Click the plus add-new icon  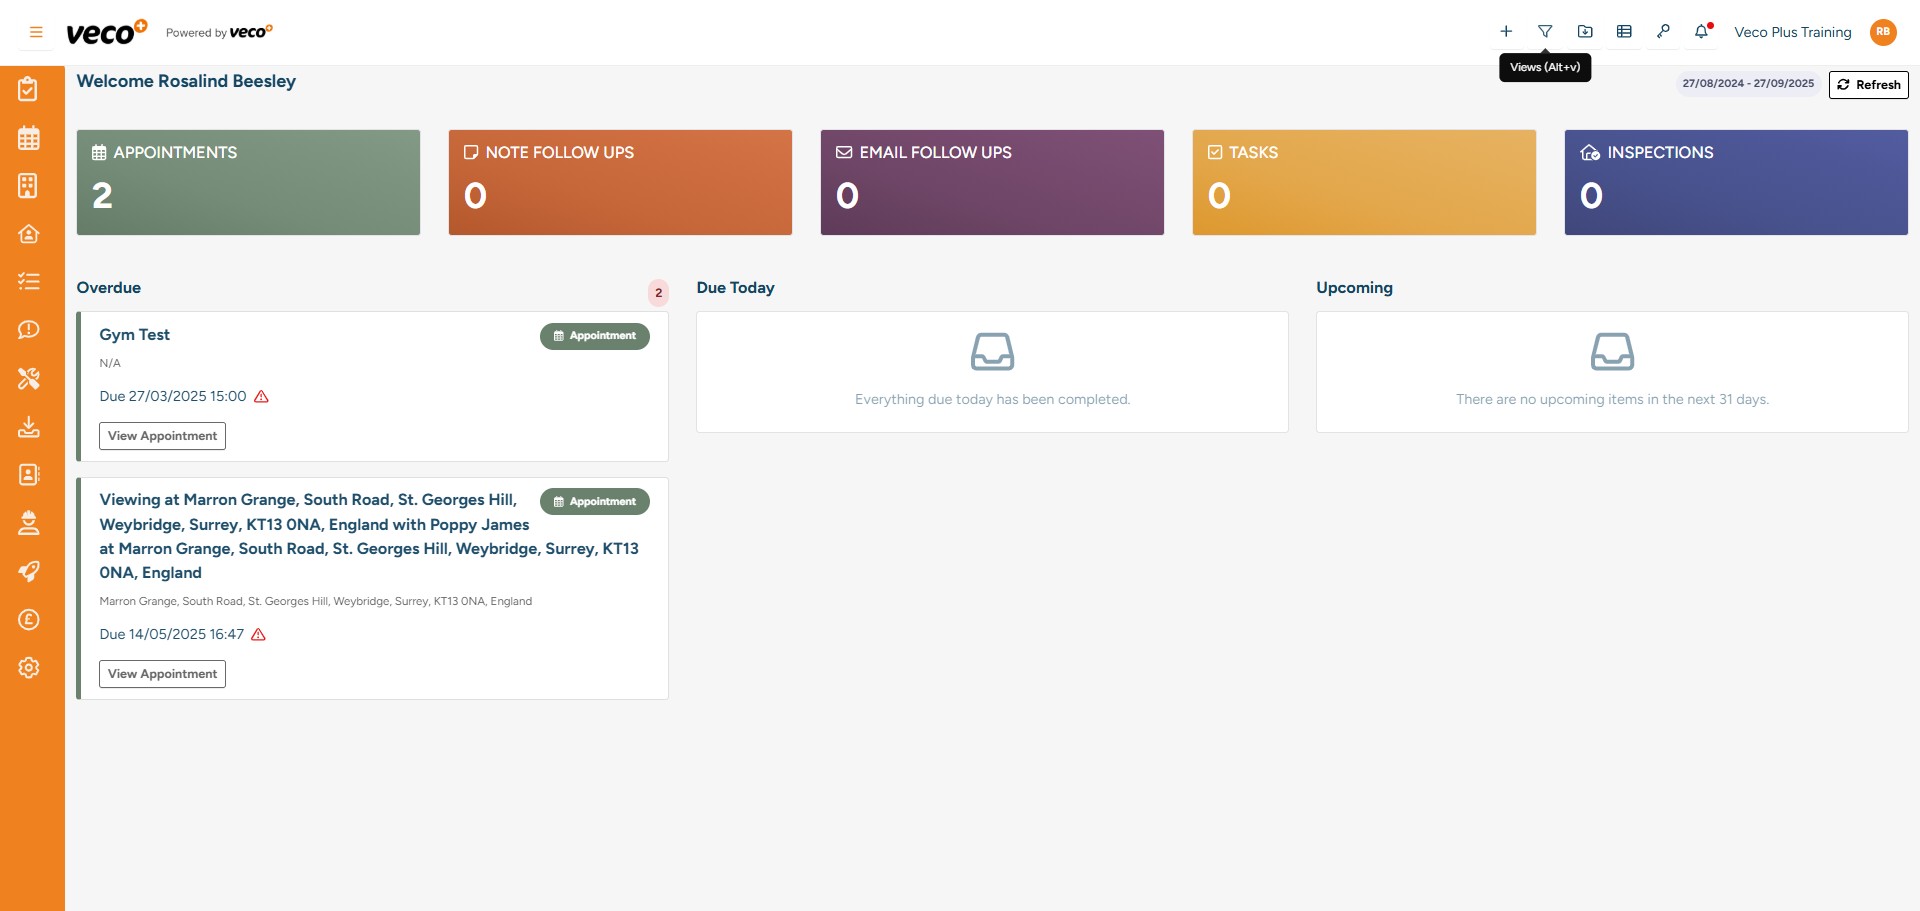click(1506, 32)
